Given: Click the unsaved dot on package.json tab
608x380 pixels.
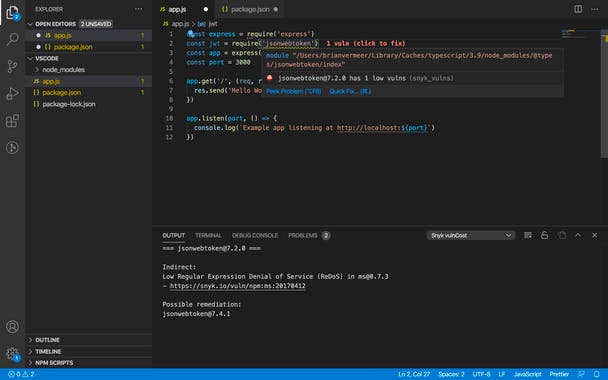Looking at the screenshot, I should 275,9.
